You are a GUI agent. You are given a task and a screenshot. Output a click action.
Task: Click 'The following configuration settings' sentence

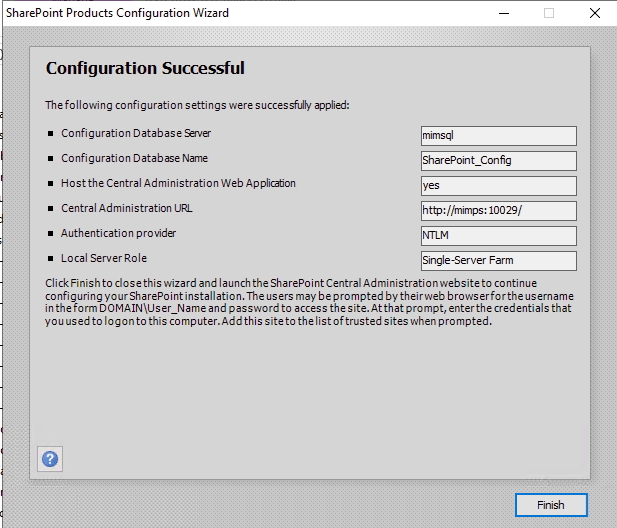[x=197, y=105]
